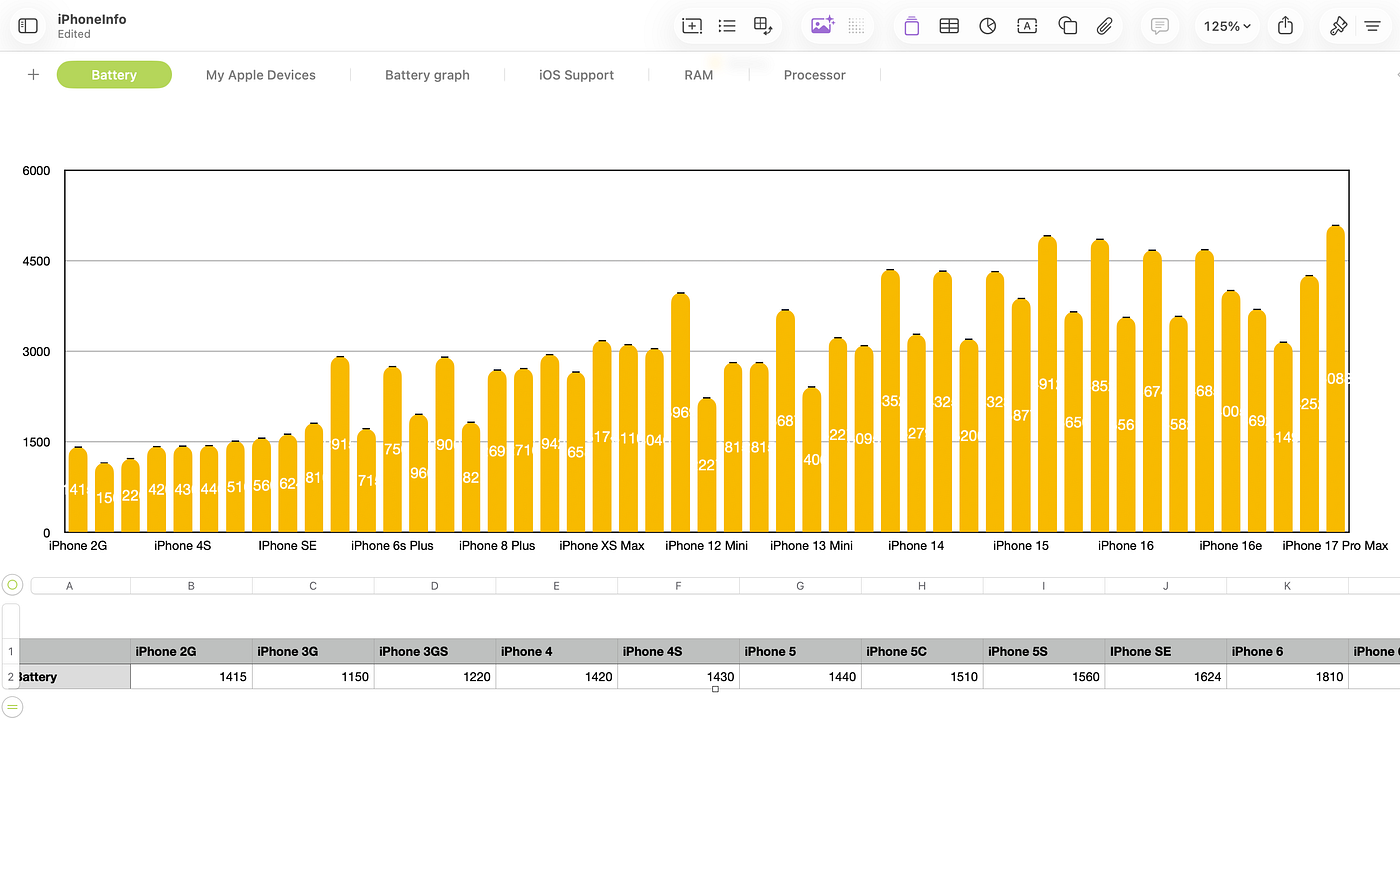Select the iPhone 3G header cell
1400x876 pixels.
click(313, 651)
